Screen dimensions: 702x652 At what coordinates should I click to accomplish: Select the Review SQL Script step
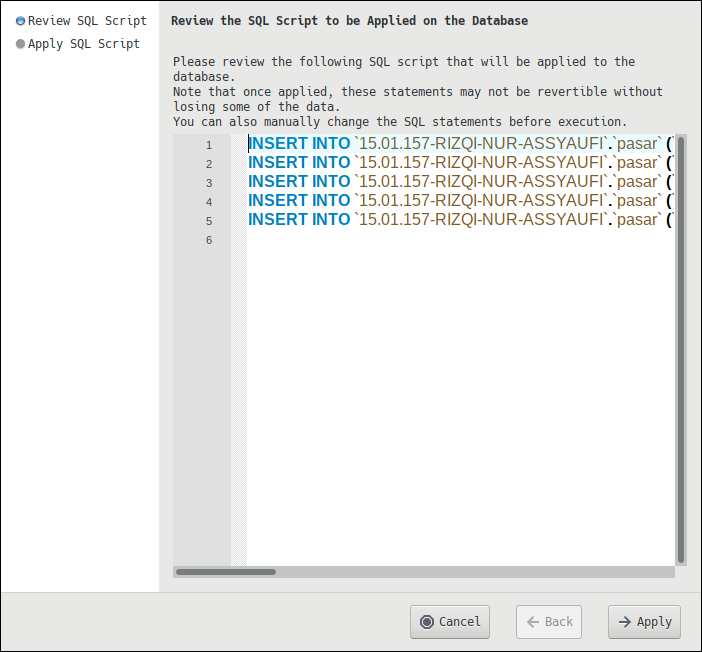click(x=86, y=21)
